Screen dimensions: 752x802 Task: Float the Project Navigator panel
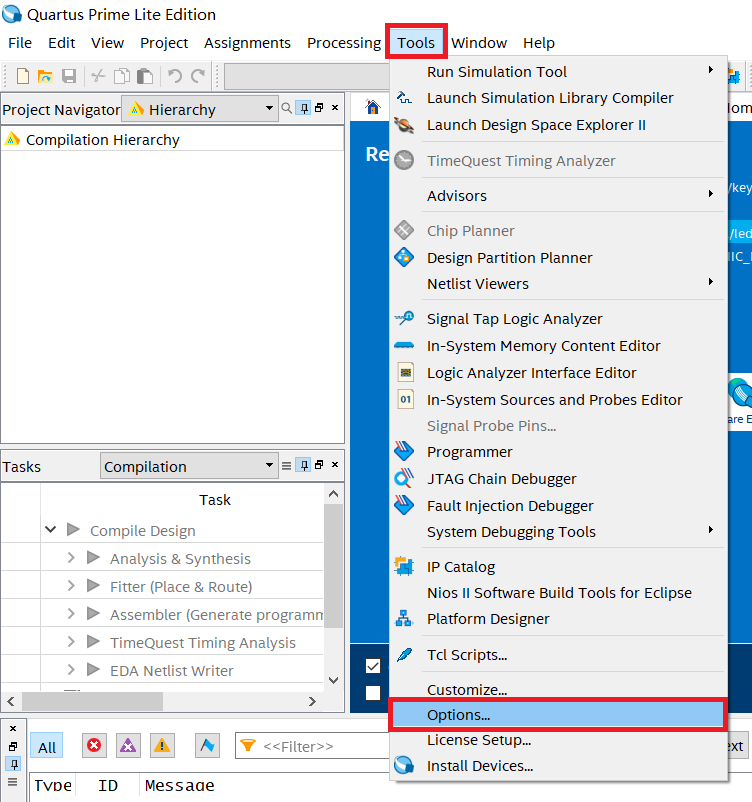319,107
